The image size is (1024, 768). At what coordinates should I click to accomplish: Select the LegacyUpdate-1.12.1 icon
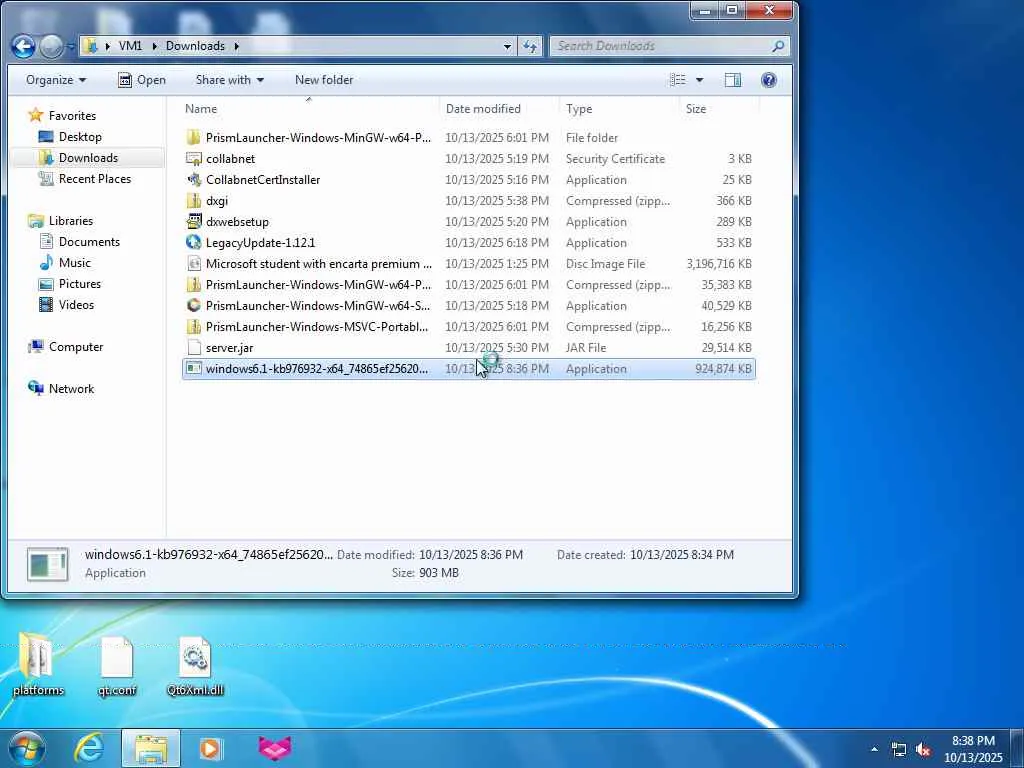coord(193,242)
